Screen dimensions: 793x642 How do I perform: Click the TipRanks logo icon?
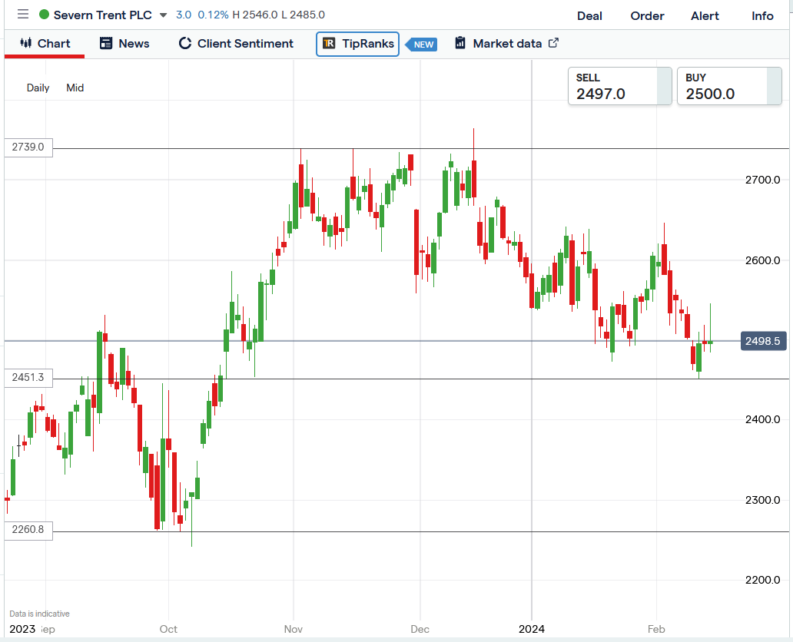click(x=329, y=44)
